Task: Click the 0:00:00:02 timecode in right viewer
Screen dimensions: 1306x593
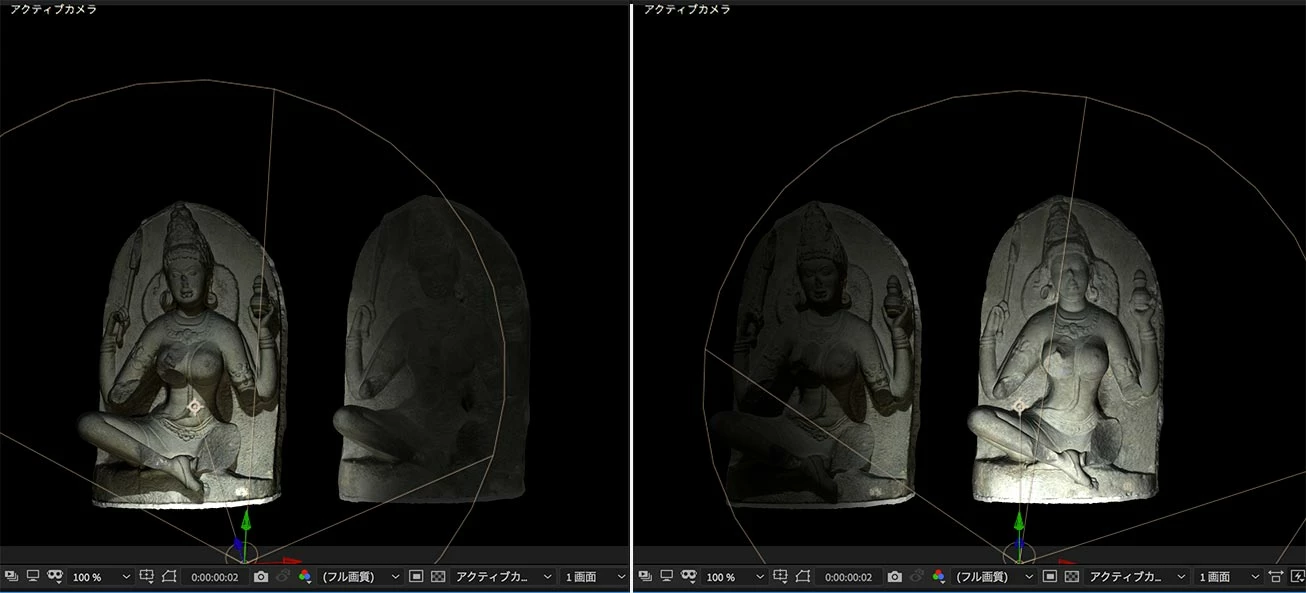Action: [849, 577]
